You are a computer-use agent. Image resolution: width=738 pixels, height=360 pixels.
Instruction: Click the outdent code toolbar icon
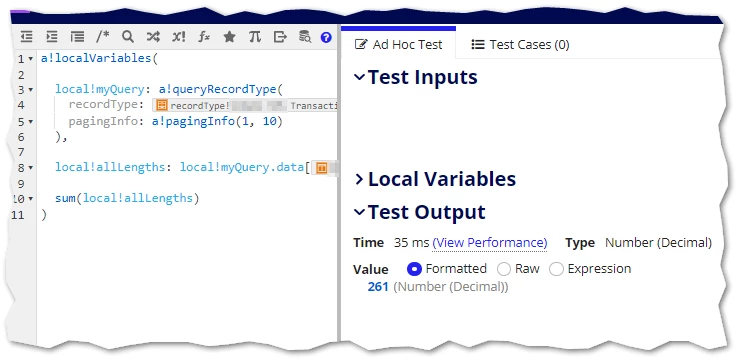point(27,37)
